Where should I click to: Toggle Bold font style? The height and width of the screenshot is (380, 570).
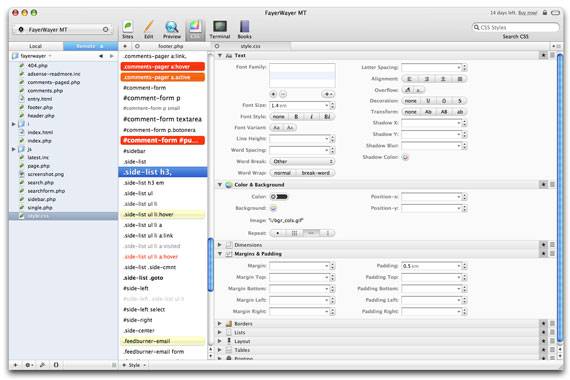[x=296, y=117]
